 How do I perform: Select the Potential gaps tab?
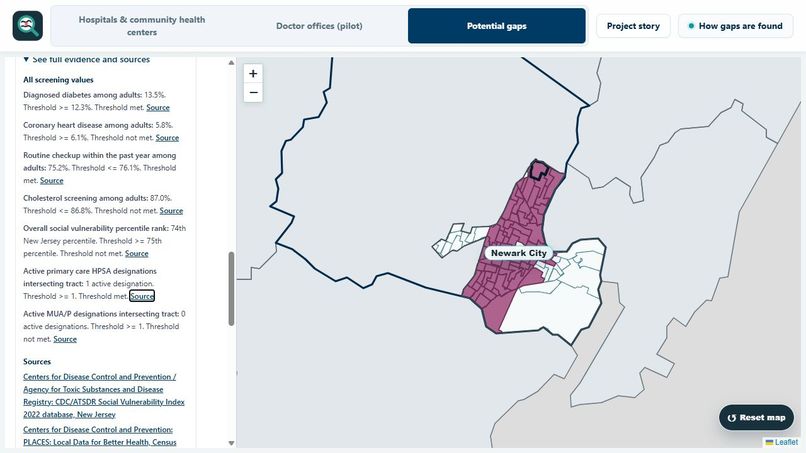click(x=497, y=26)
